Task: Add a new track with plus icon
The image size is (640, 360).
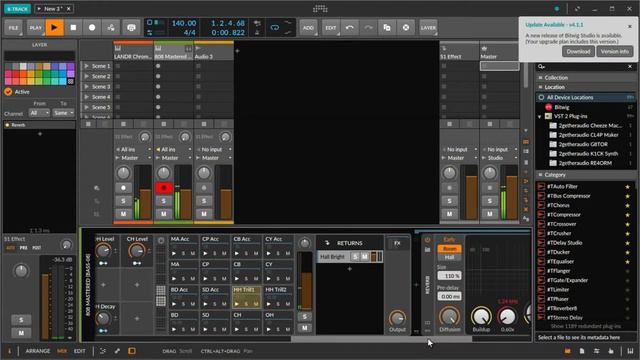Action: click(x=237, y=51)
